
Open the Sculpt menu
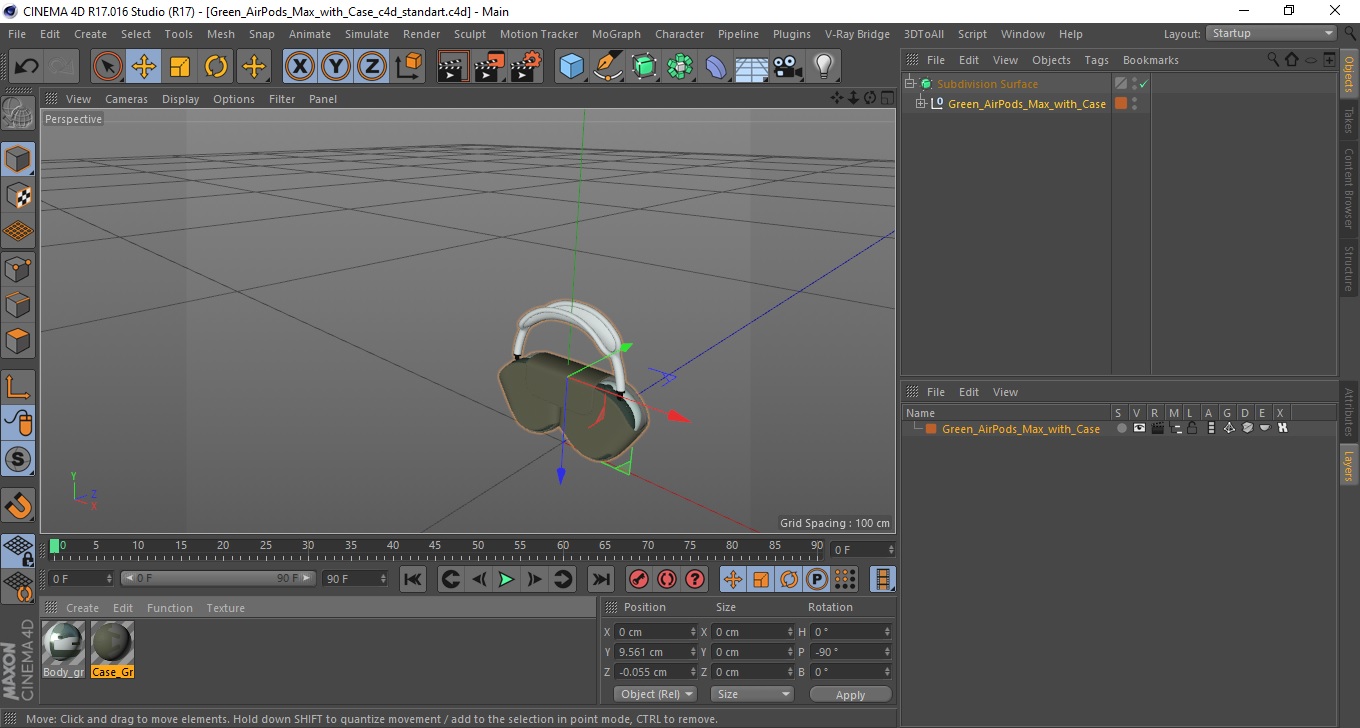tap(470, 34)
